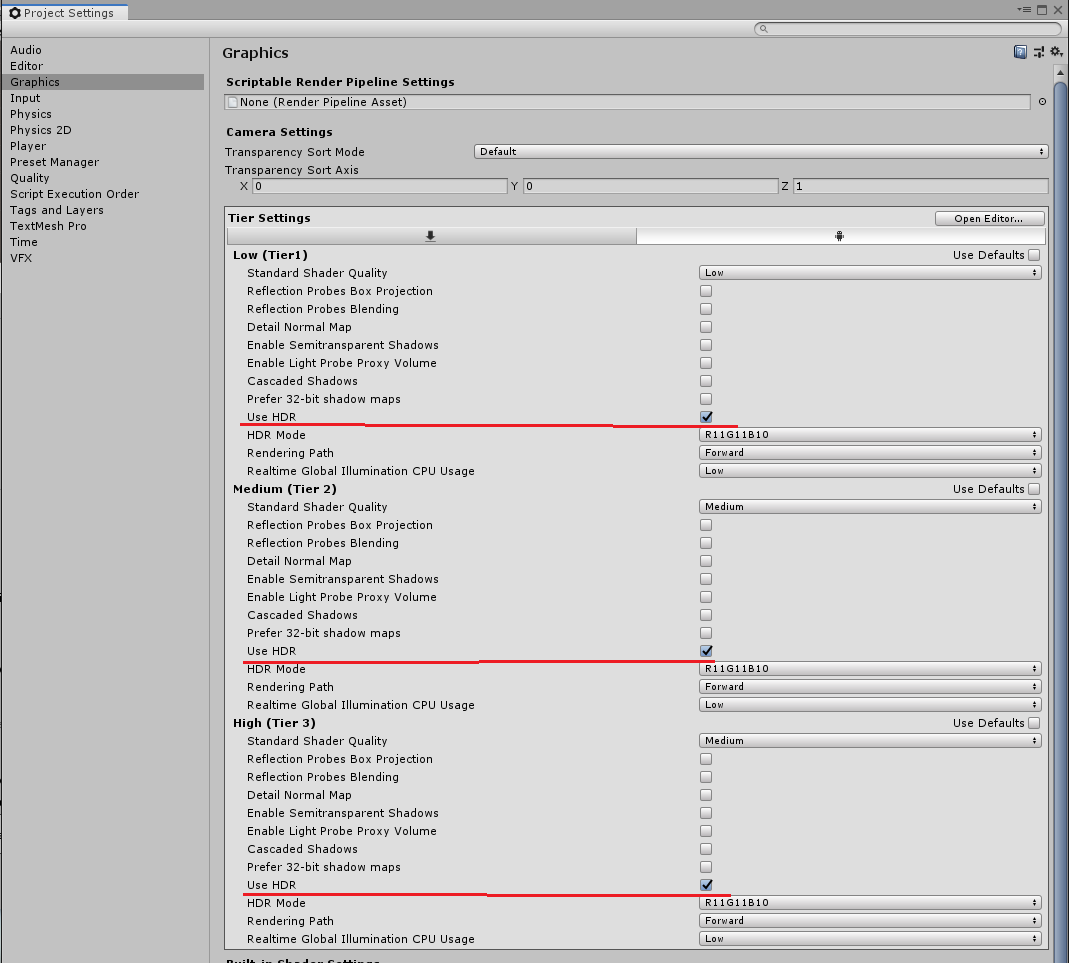1069x963 pixels.
Task: Open the help documentation icon
Action: (1020, 52)
